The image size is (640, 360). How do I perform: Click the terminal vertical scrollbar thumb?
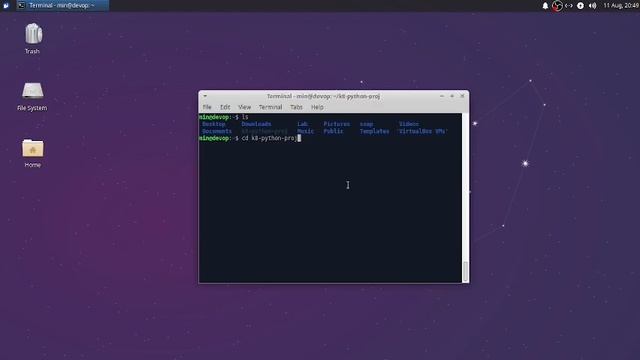(x=465, y=271)
